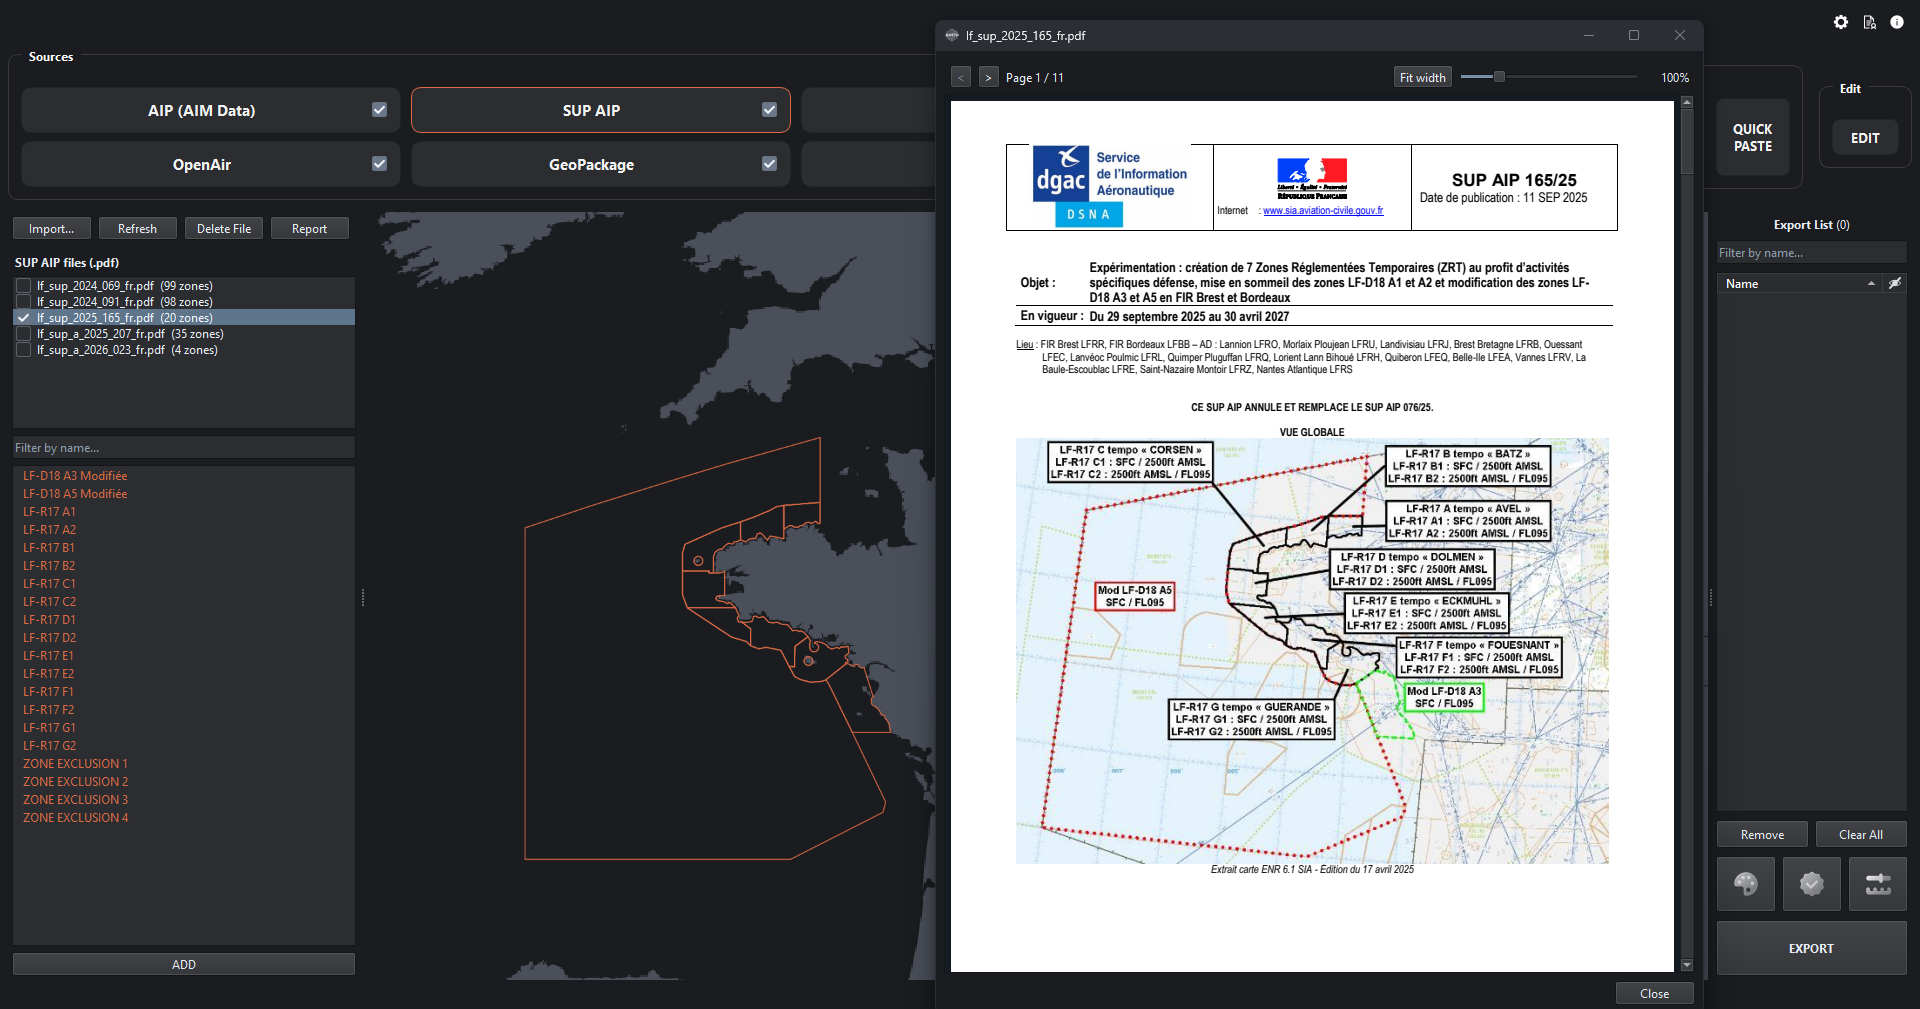The width and height of the screenshot is (1920, 1009).
Task: Click the Export List Filter by name field
Action: 1812,253
